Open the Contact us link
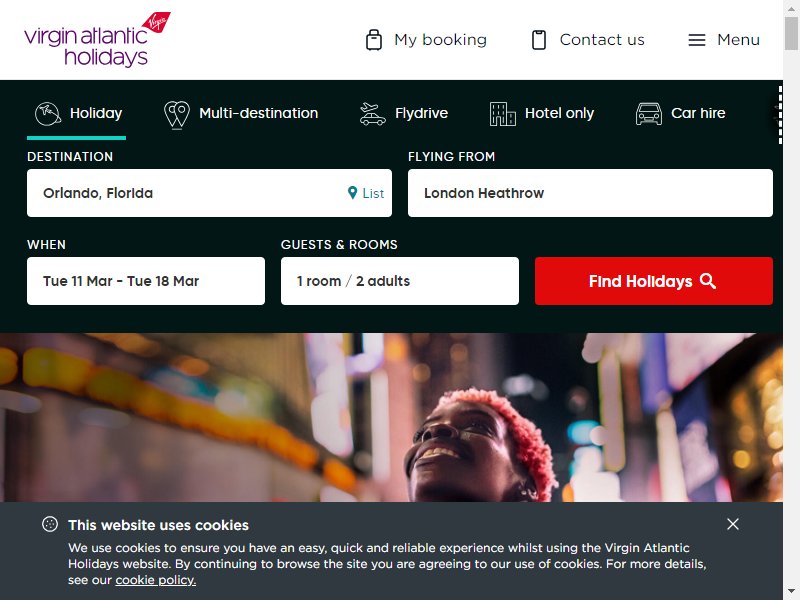The image size is (800, 600). (602, 40)
